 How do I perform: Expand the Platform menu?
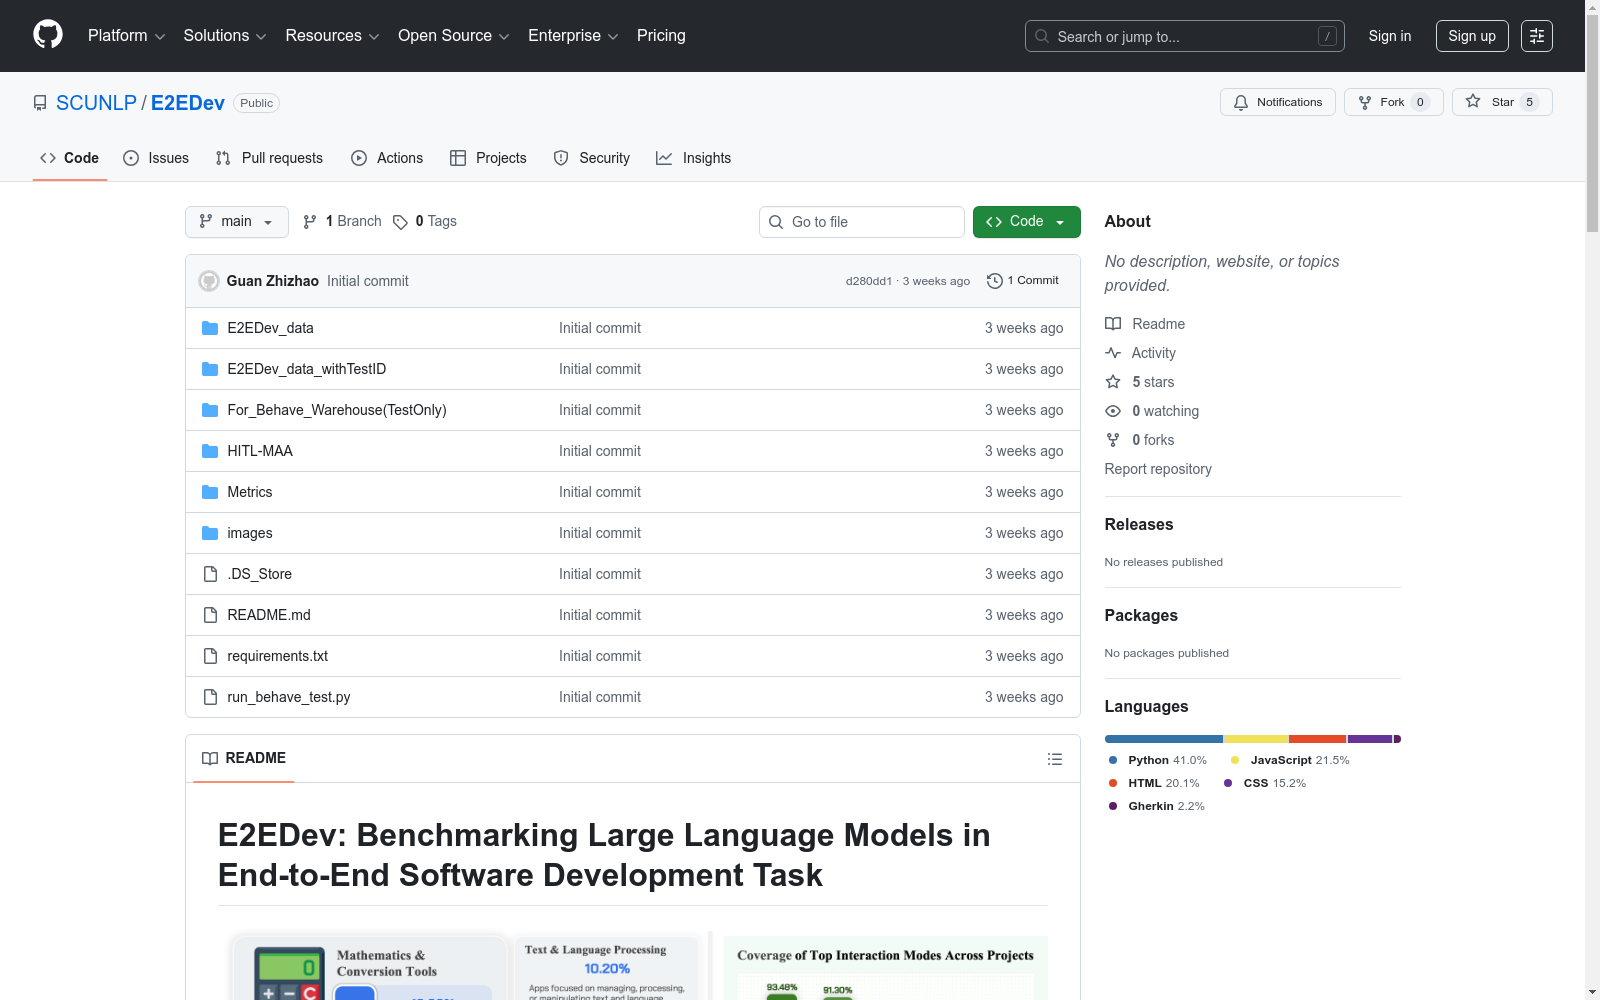point(126,36)
